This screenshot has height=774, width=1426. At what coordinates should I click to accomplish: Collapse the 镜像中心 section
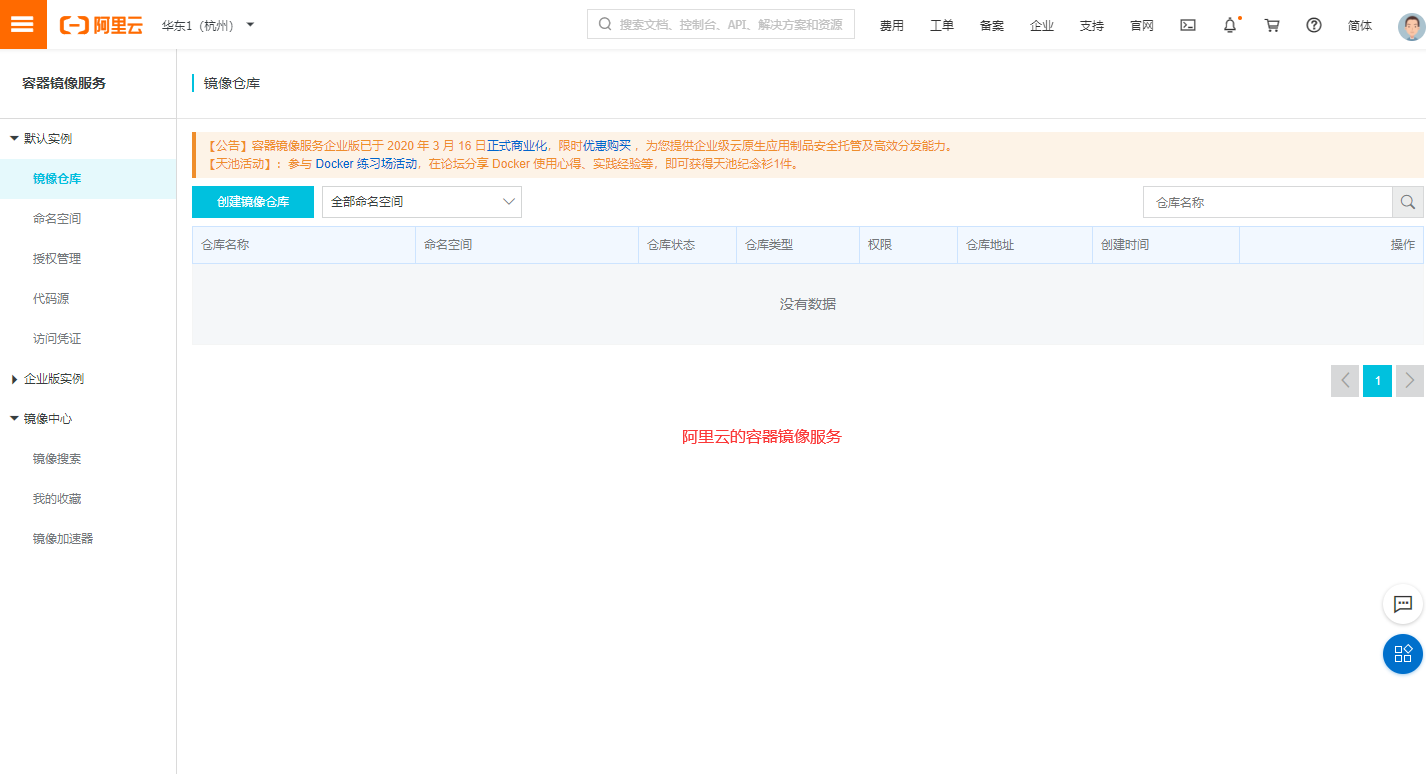(42, 419)
